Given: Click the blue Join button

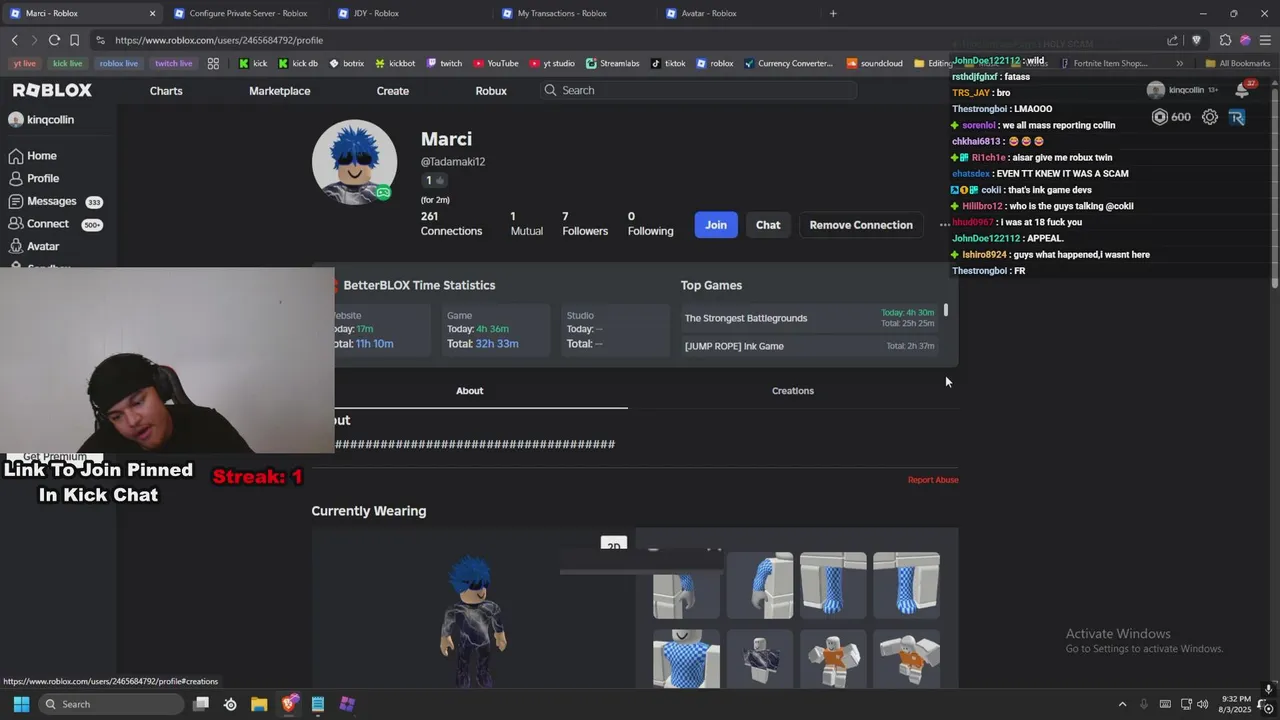Looking at the screenshot, I should pyautogui.click(x=716, y=225).
